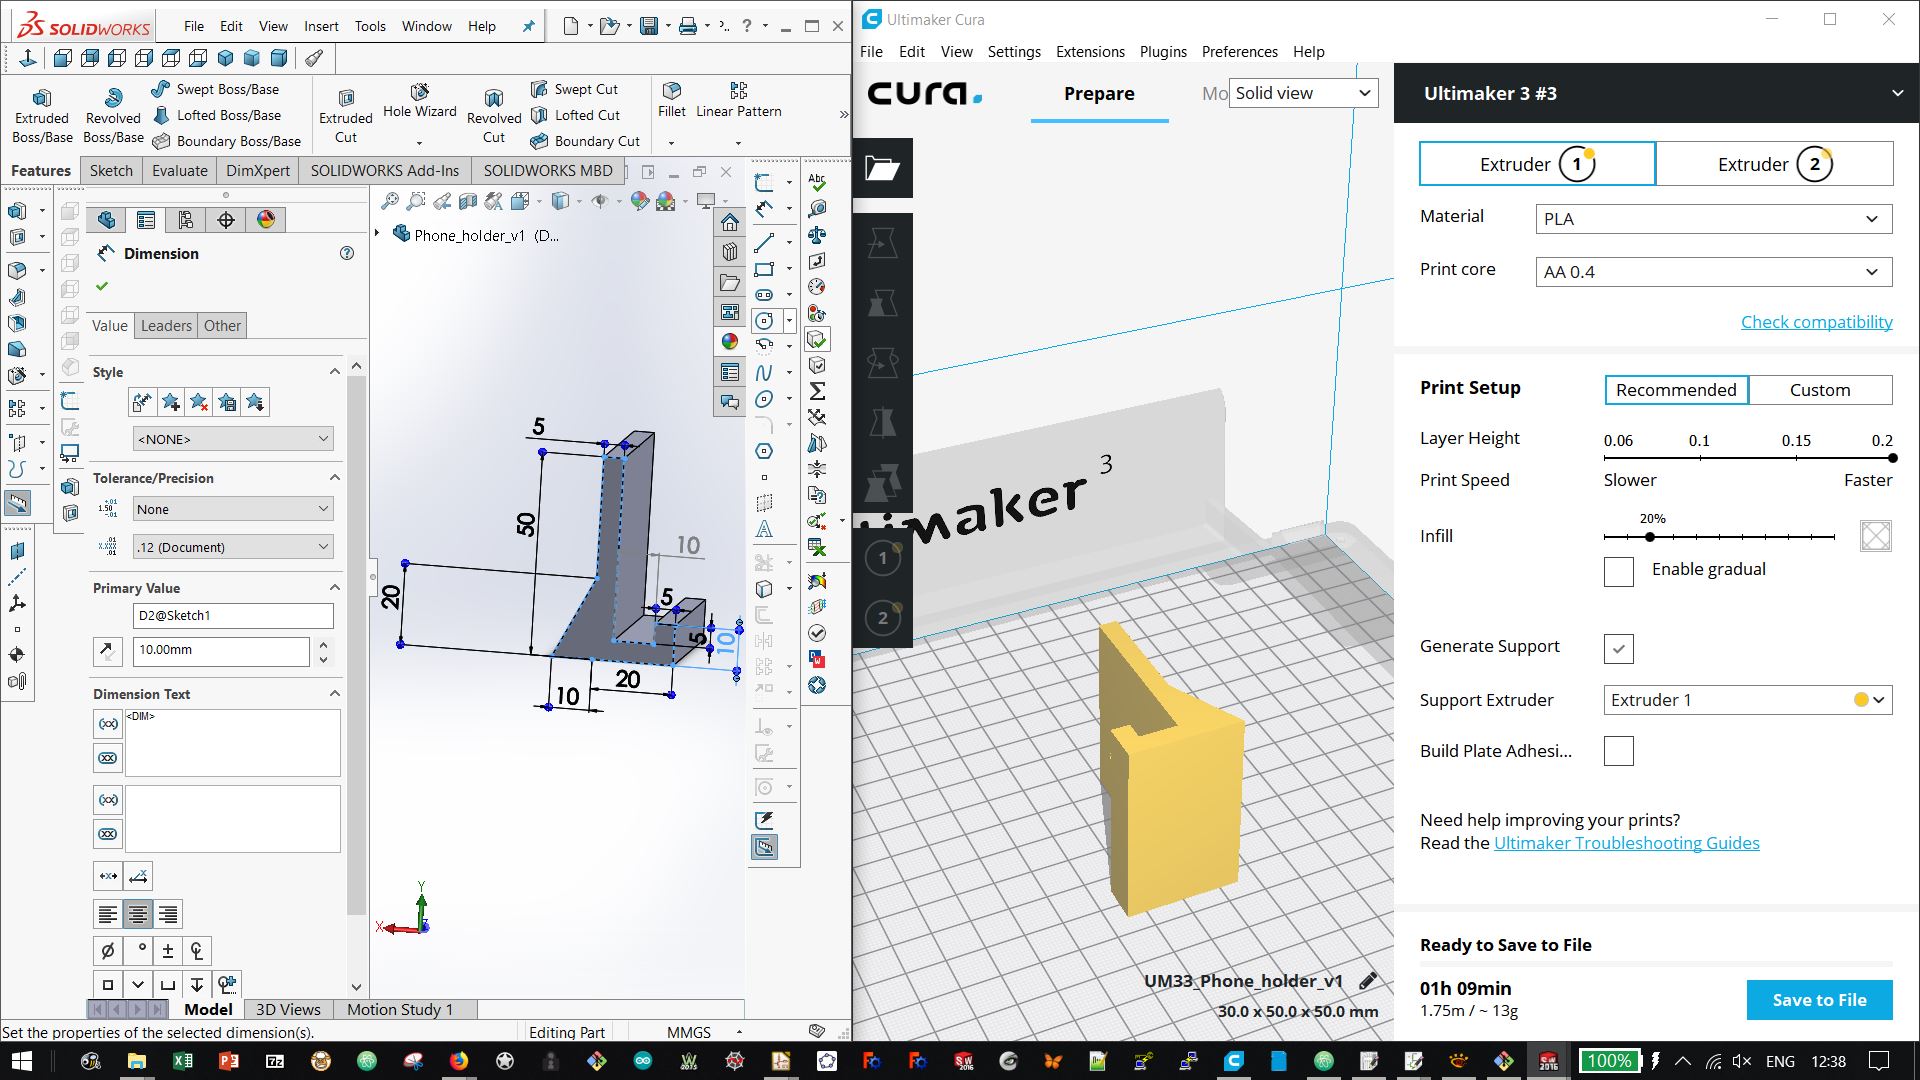Open Material PLA dropdown
Screen dimensions: 1920x1080
click(1713, 219)
